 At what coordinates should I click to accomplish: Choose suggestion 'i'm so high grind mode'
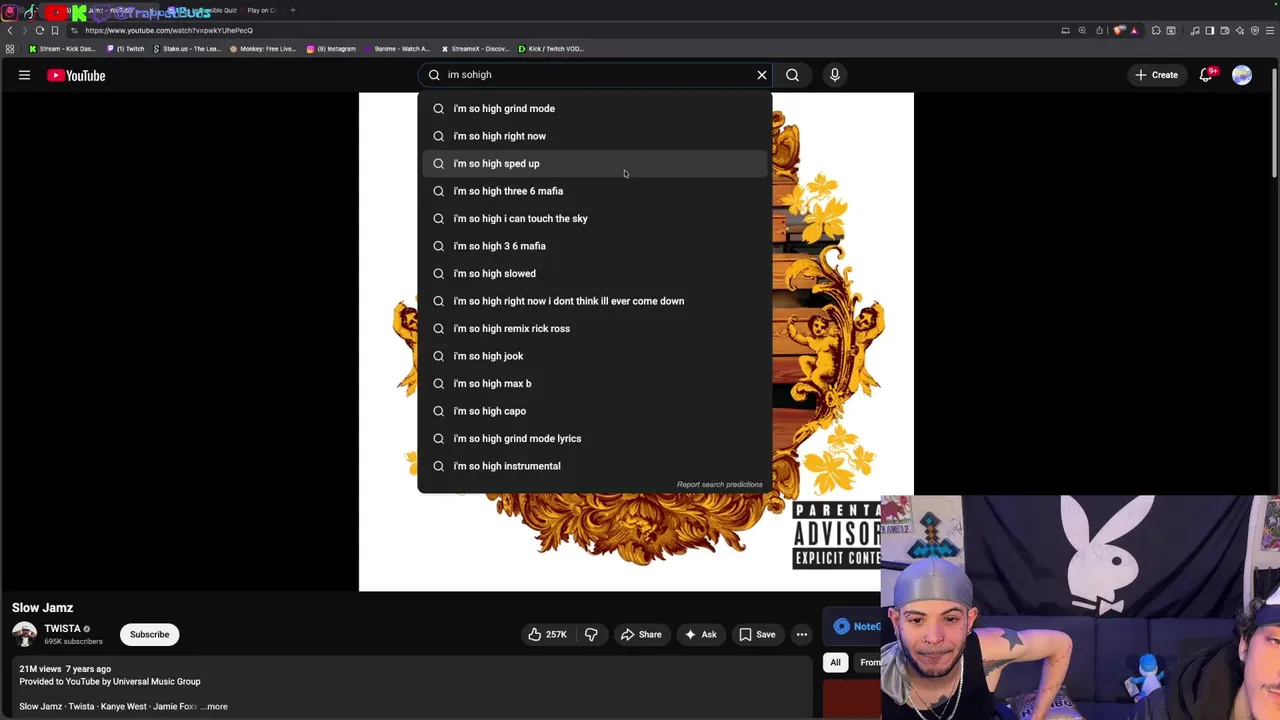[595, 108]
